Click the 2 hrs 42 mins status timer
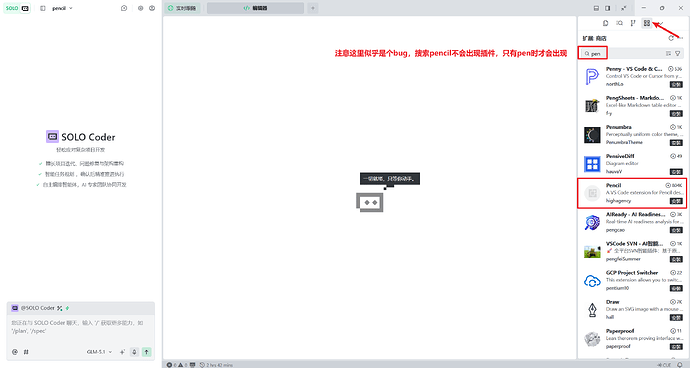 tap(216, 365)
